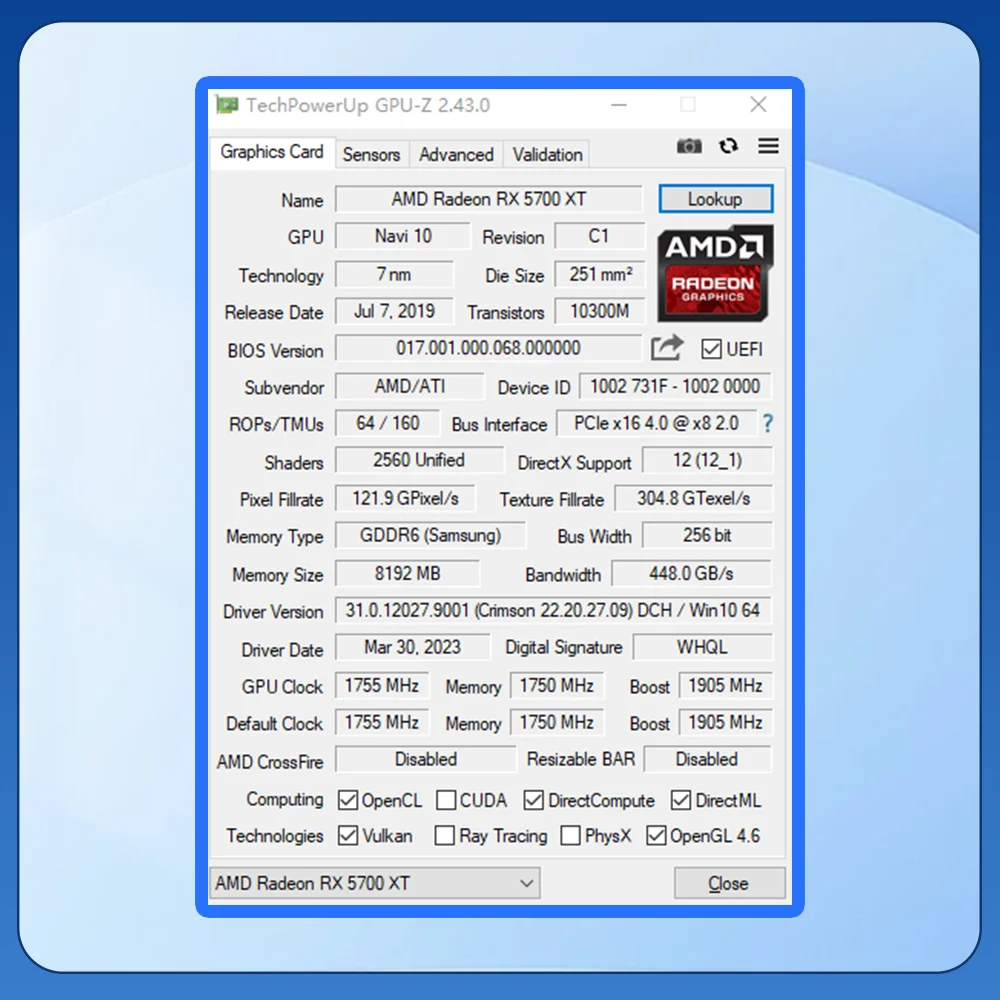Click the DirectX Support field 12 (12_1)
This screenshot has width=1000, height=1000.
coord(707,460)
